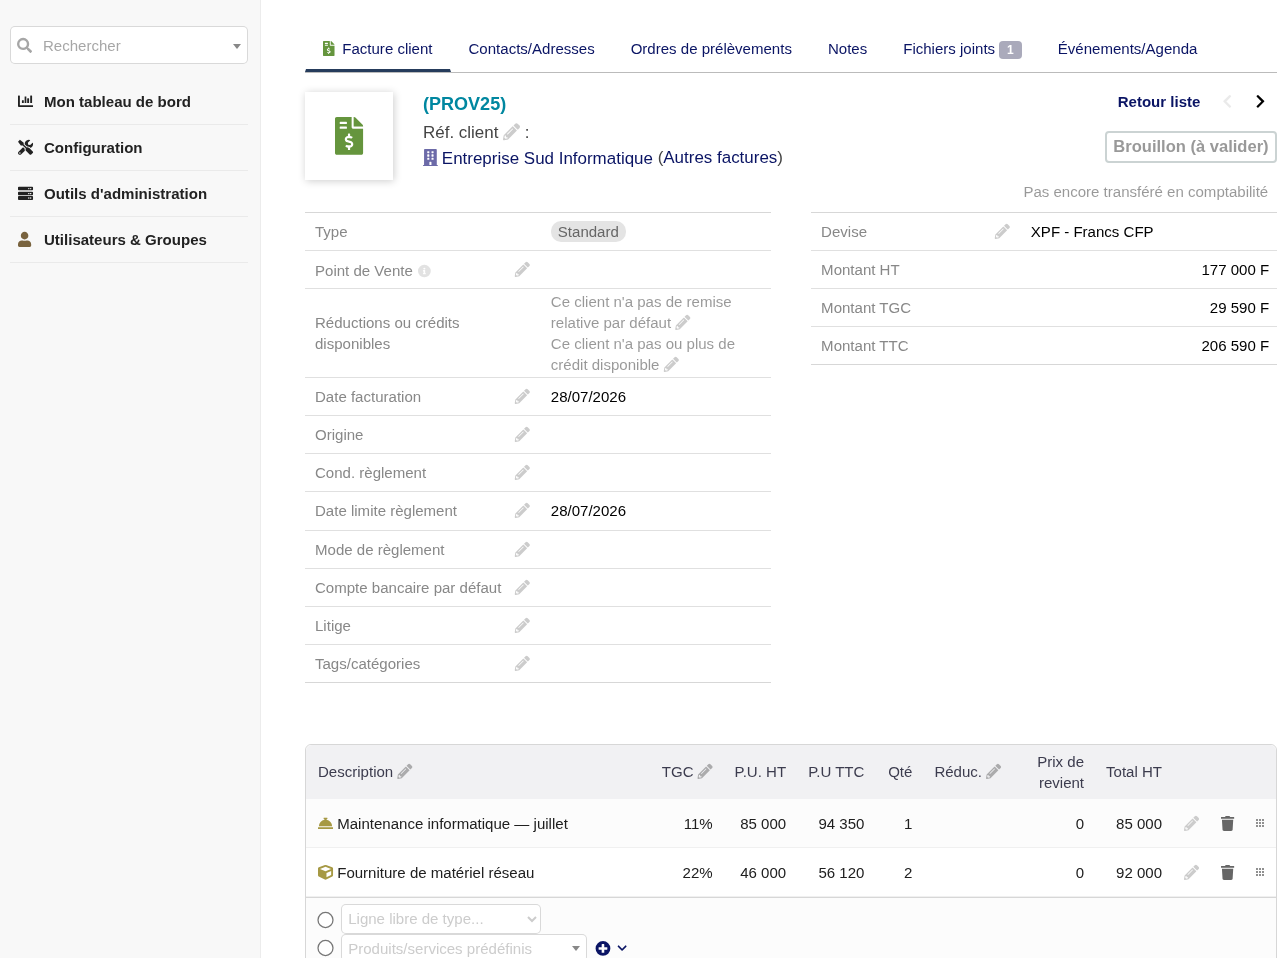Open Entreprise Sud Informatique company link

pos(547,158)
